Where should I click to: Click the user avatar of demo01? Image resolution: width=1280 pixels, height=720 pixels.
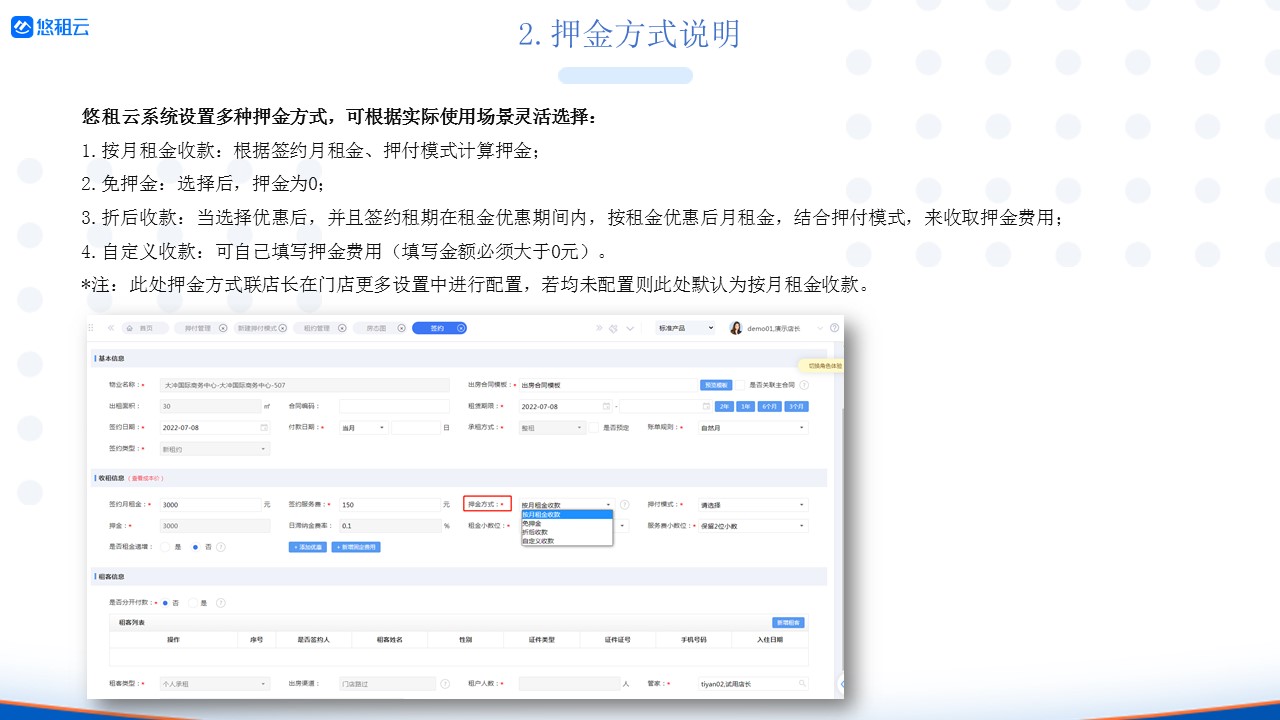736,328
